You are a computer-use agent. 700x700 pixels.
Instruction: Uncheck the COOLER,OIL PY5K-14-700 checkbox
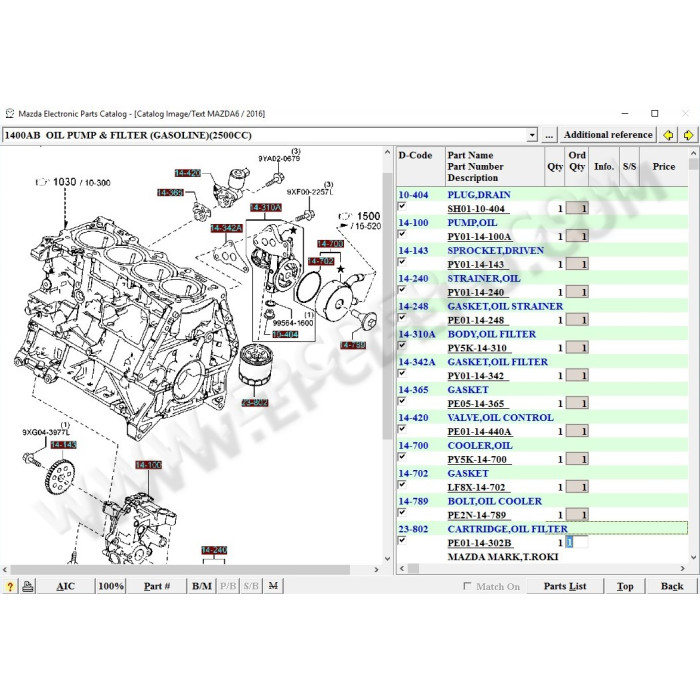402,457
